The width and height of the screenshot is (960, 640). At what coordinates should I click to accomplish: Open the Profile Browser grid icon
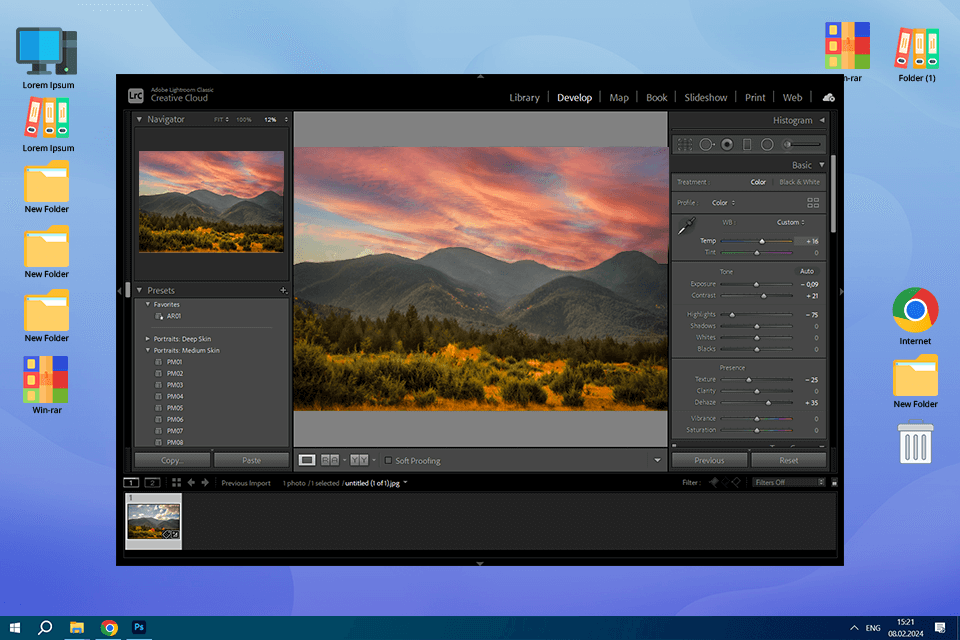[x=813, y=203]
